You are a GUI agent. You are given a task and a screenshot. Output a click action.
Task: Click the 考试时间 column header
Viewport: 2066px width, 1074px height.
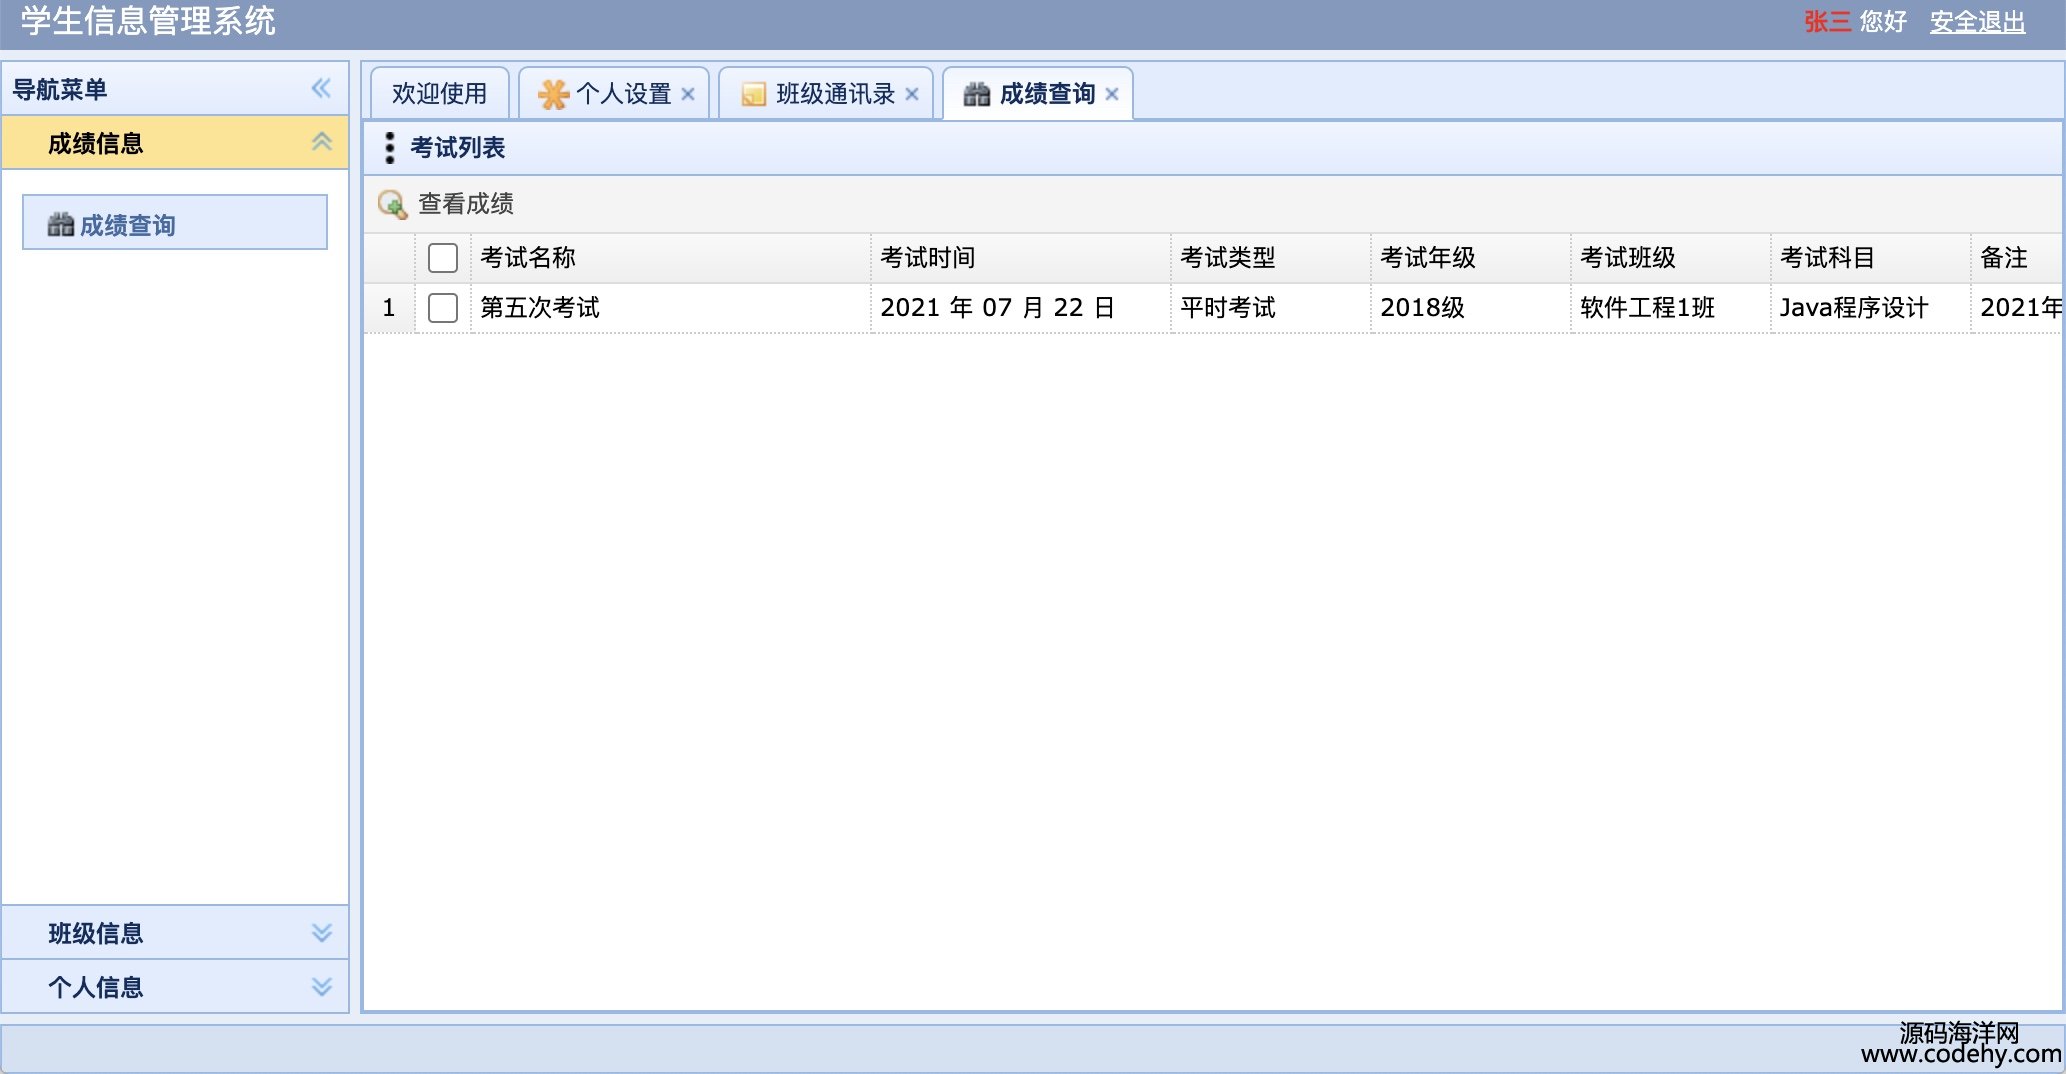click(1021, 258)
